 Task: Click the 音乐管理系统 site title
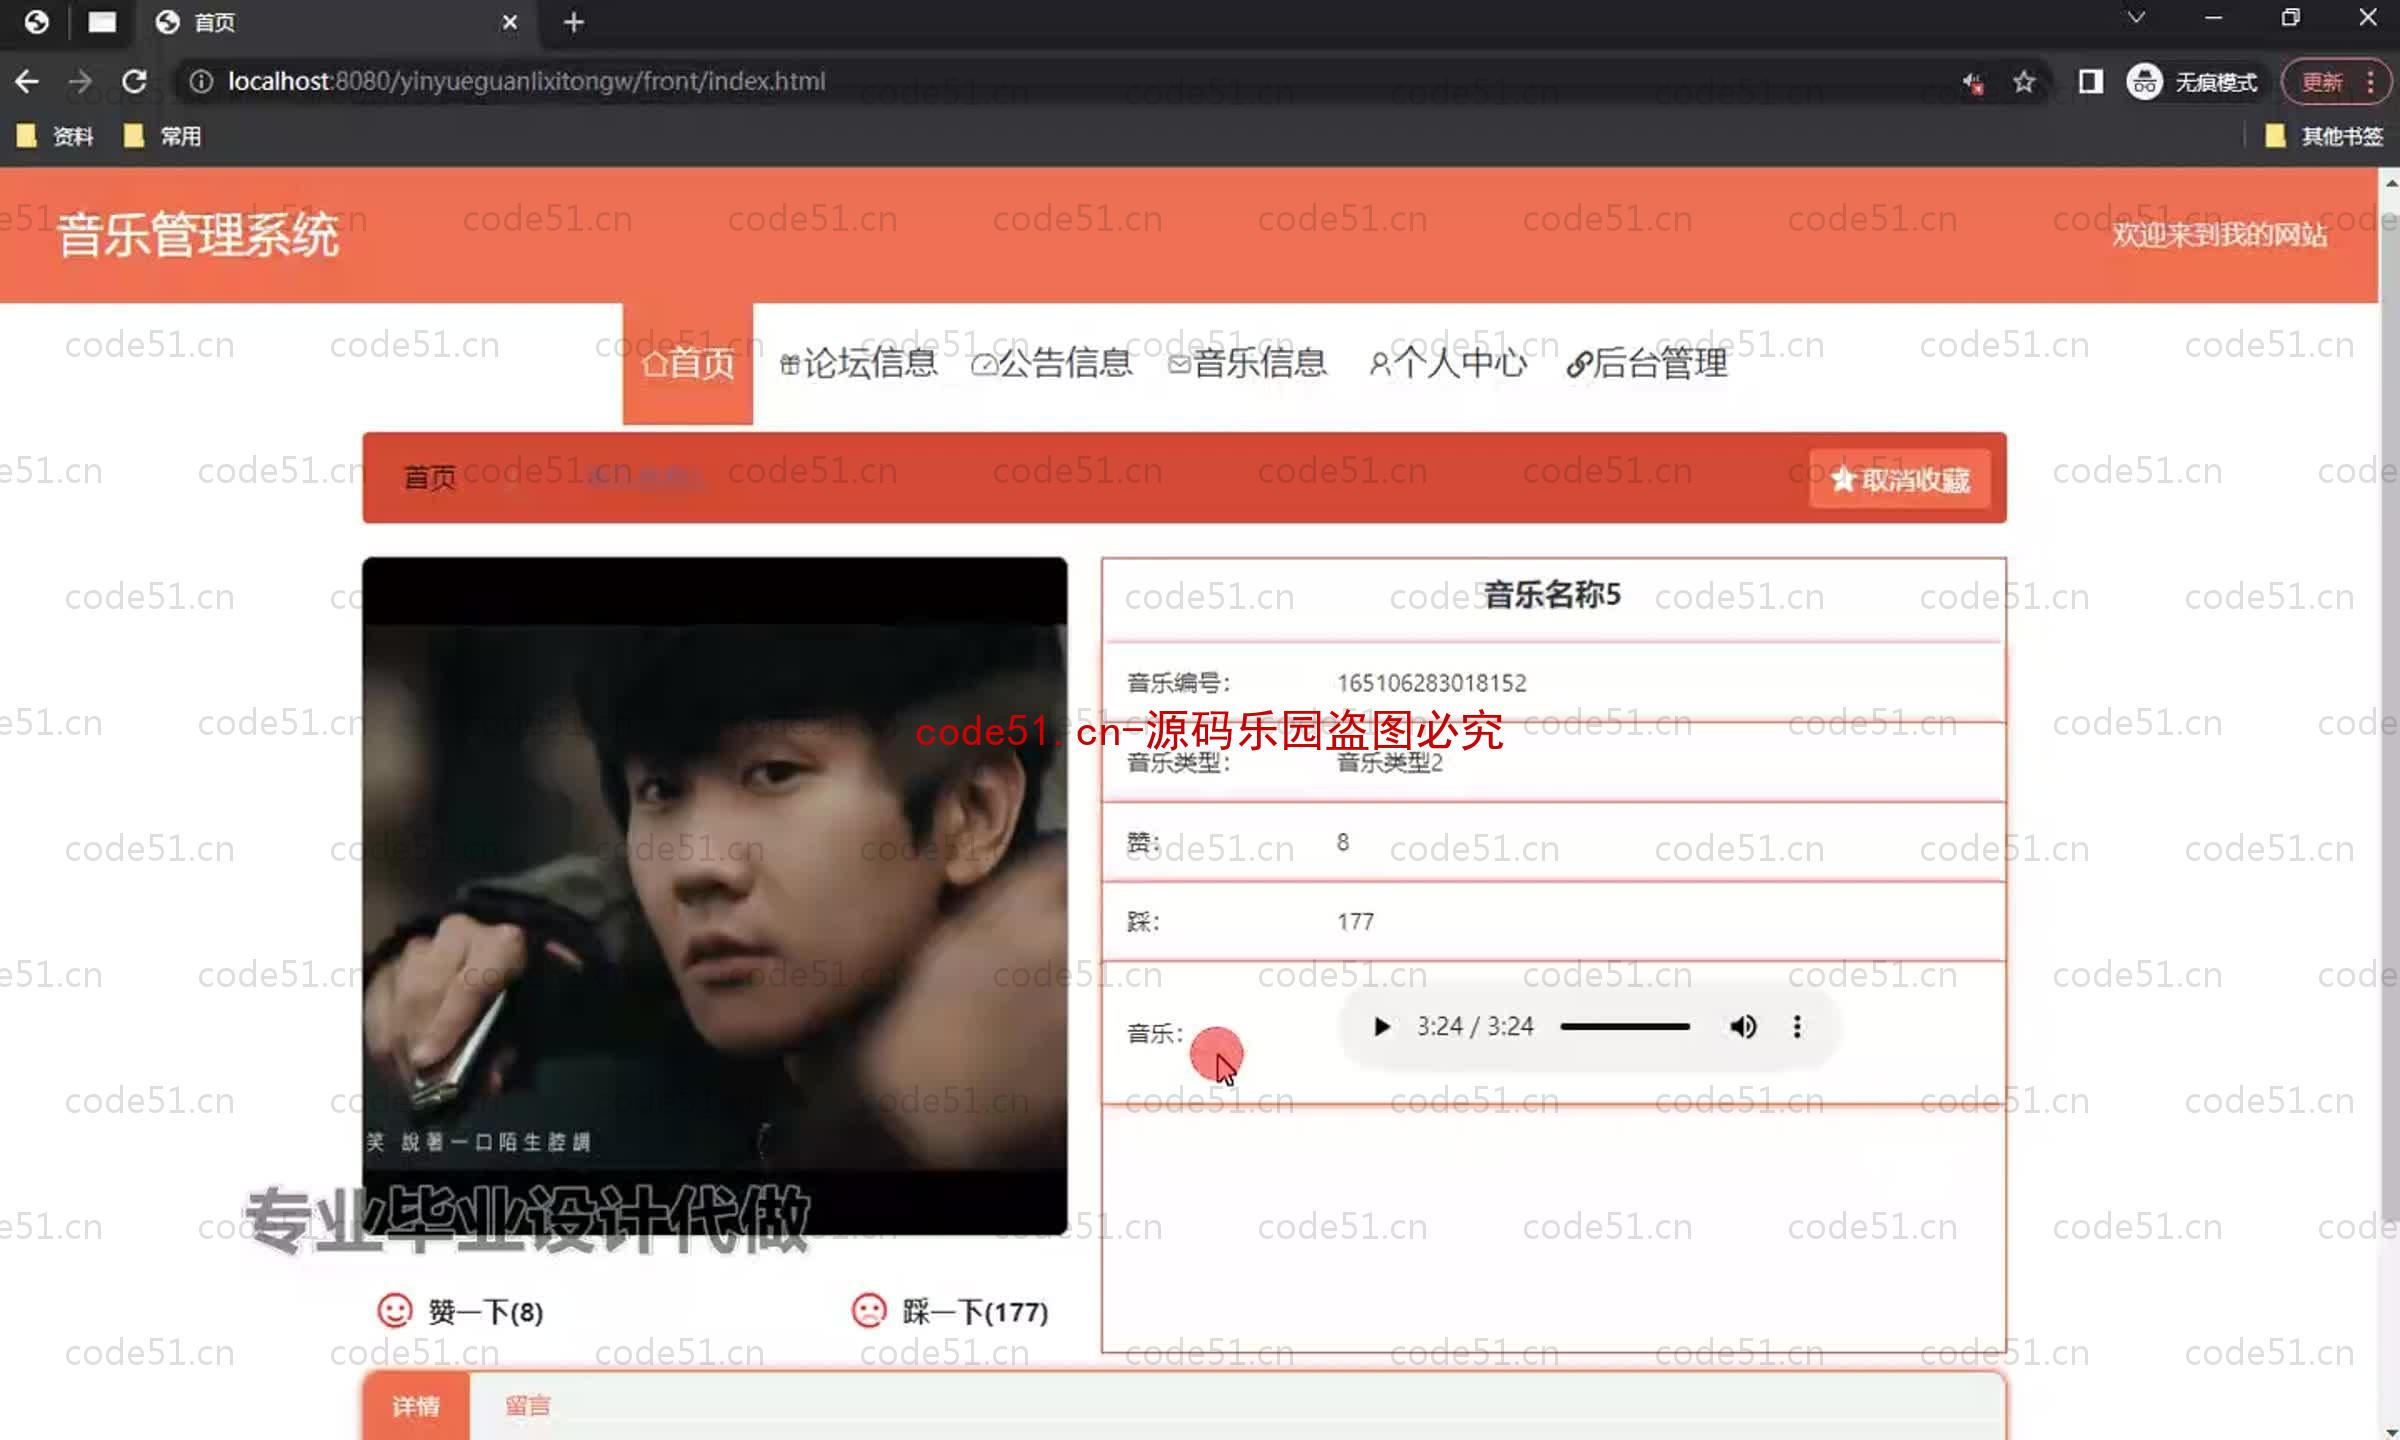tap(198, 236)
